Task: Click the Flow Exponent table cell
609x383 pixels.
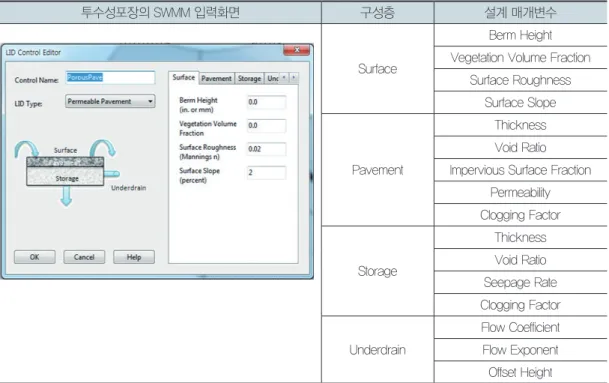Action: pos(520,350)
